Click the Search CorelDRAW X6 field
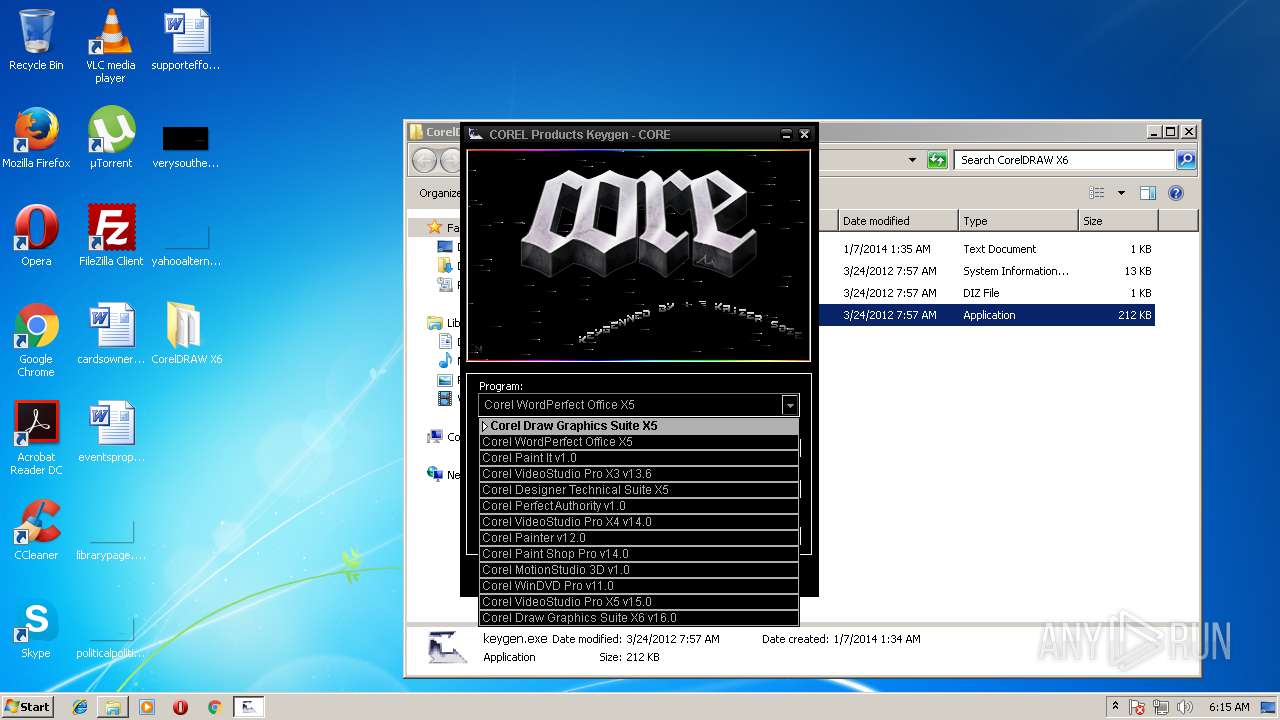1280x720 pixels. [1064, 160]
